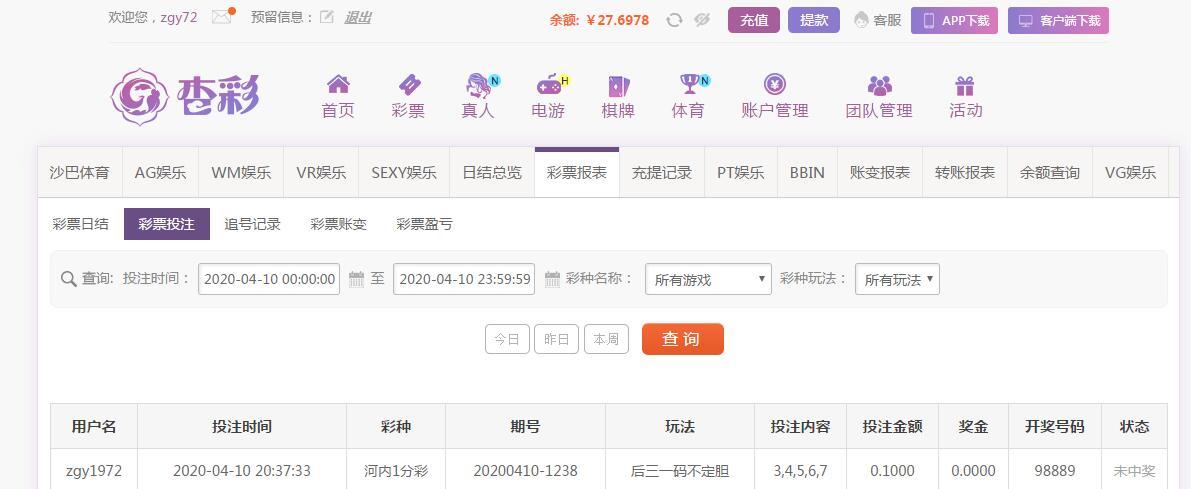This screenshot has height=489, width=1191.
Task: Open the 首页 home icon
Action: point(338,85)
